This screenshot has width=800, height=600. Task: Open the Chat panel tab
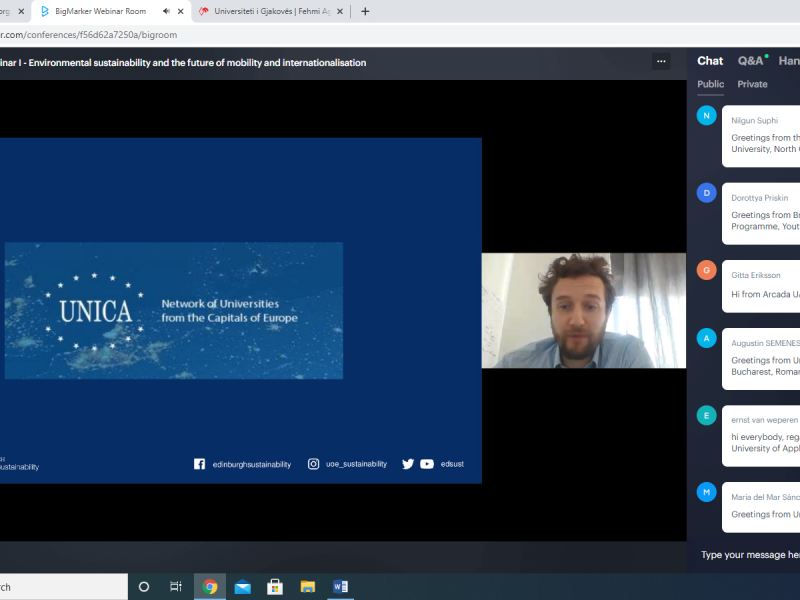tap(710, 61)
